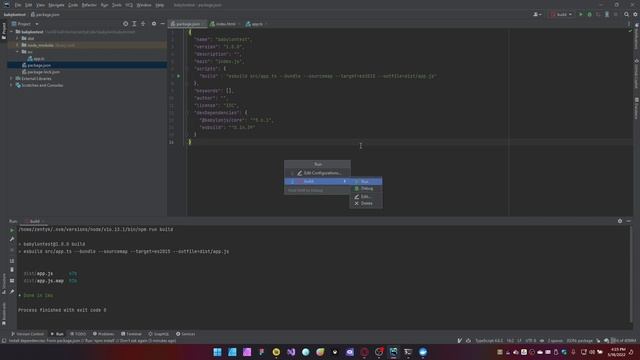Open the Tools menu

(117, 5)
